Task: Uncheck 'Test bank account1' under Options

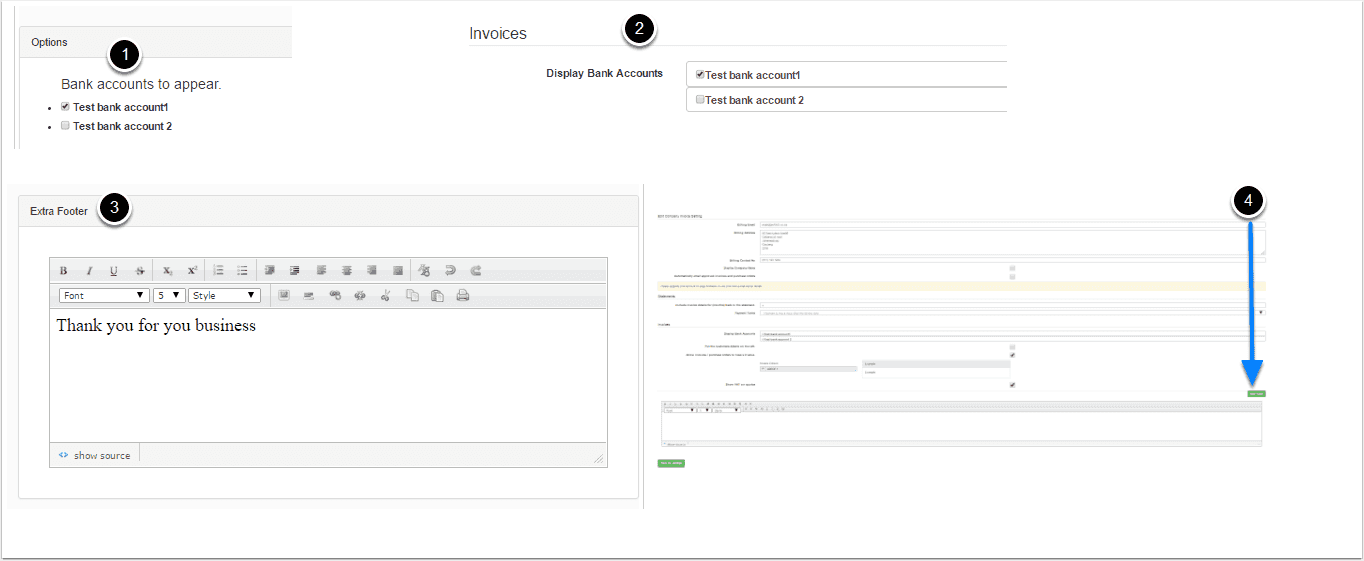Action: [65, 106]
